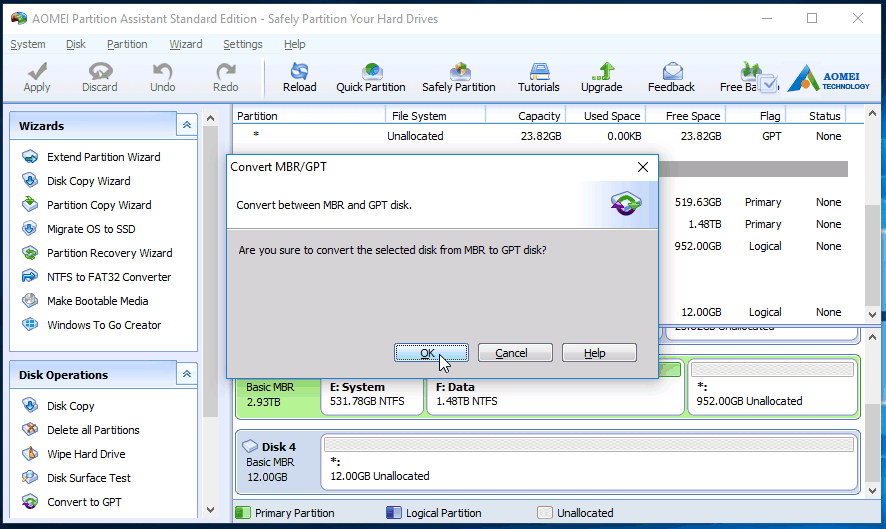Select the 952.00GB Unallocated block
886x529 pixels.
pyautogui.click(x=772, y=388)
